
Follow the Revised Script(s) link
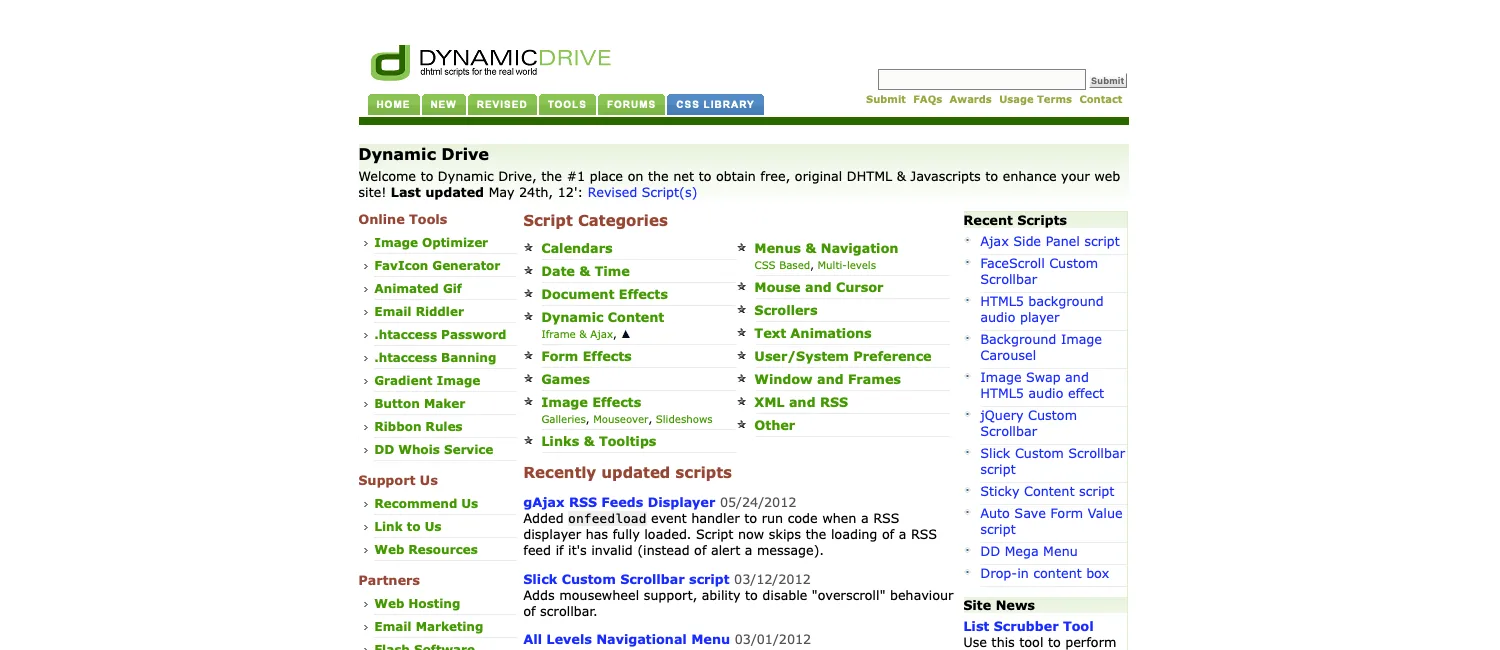click(642, 193)
